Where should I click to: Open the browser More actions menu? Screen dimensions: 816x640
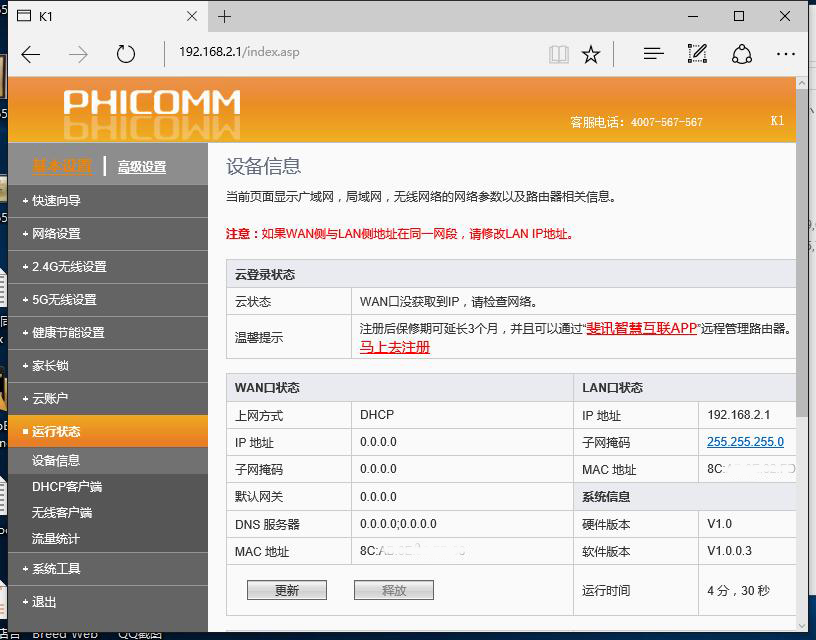click(785, 54)
